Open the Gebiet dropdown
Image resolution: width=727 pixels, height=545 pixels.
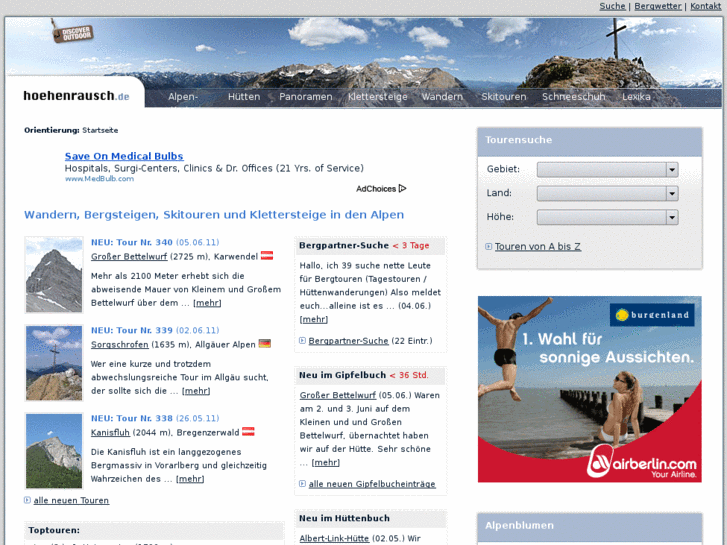click(x=607, y=169)
